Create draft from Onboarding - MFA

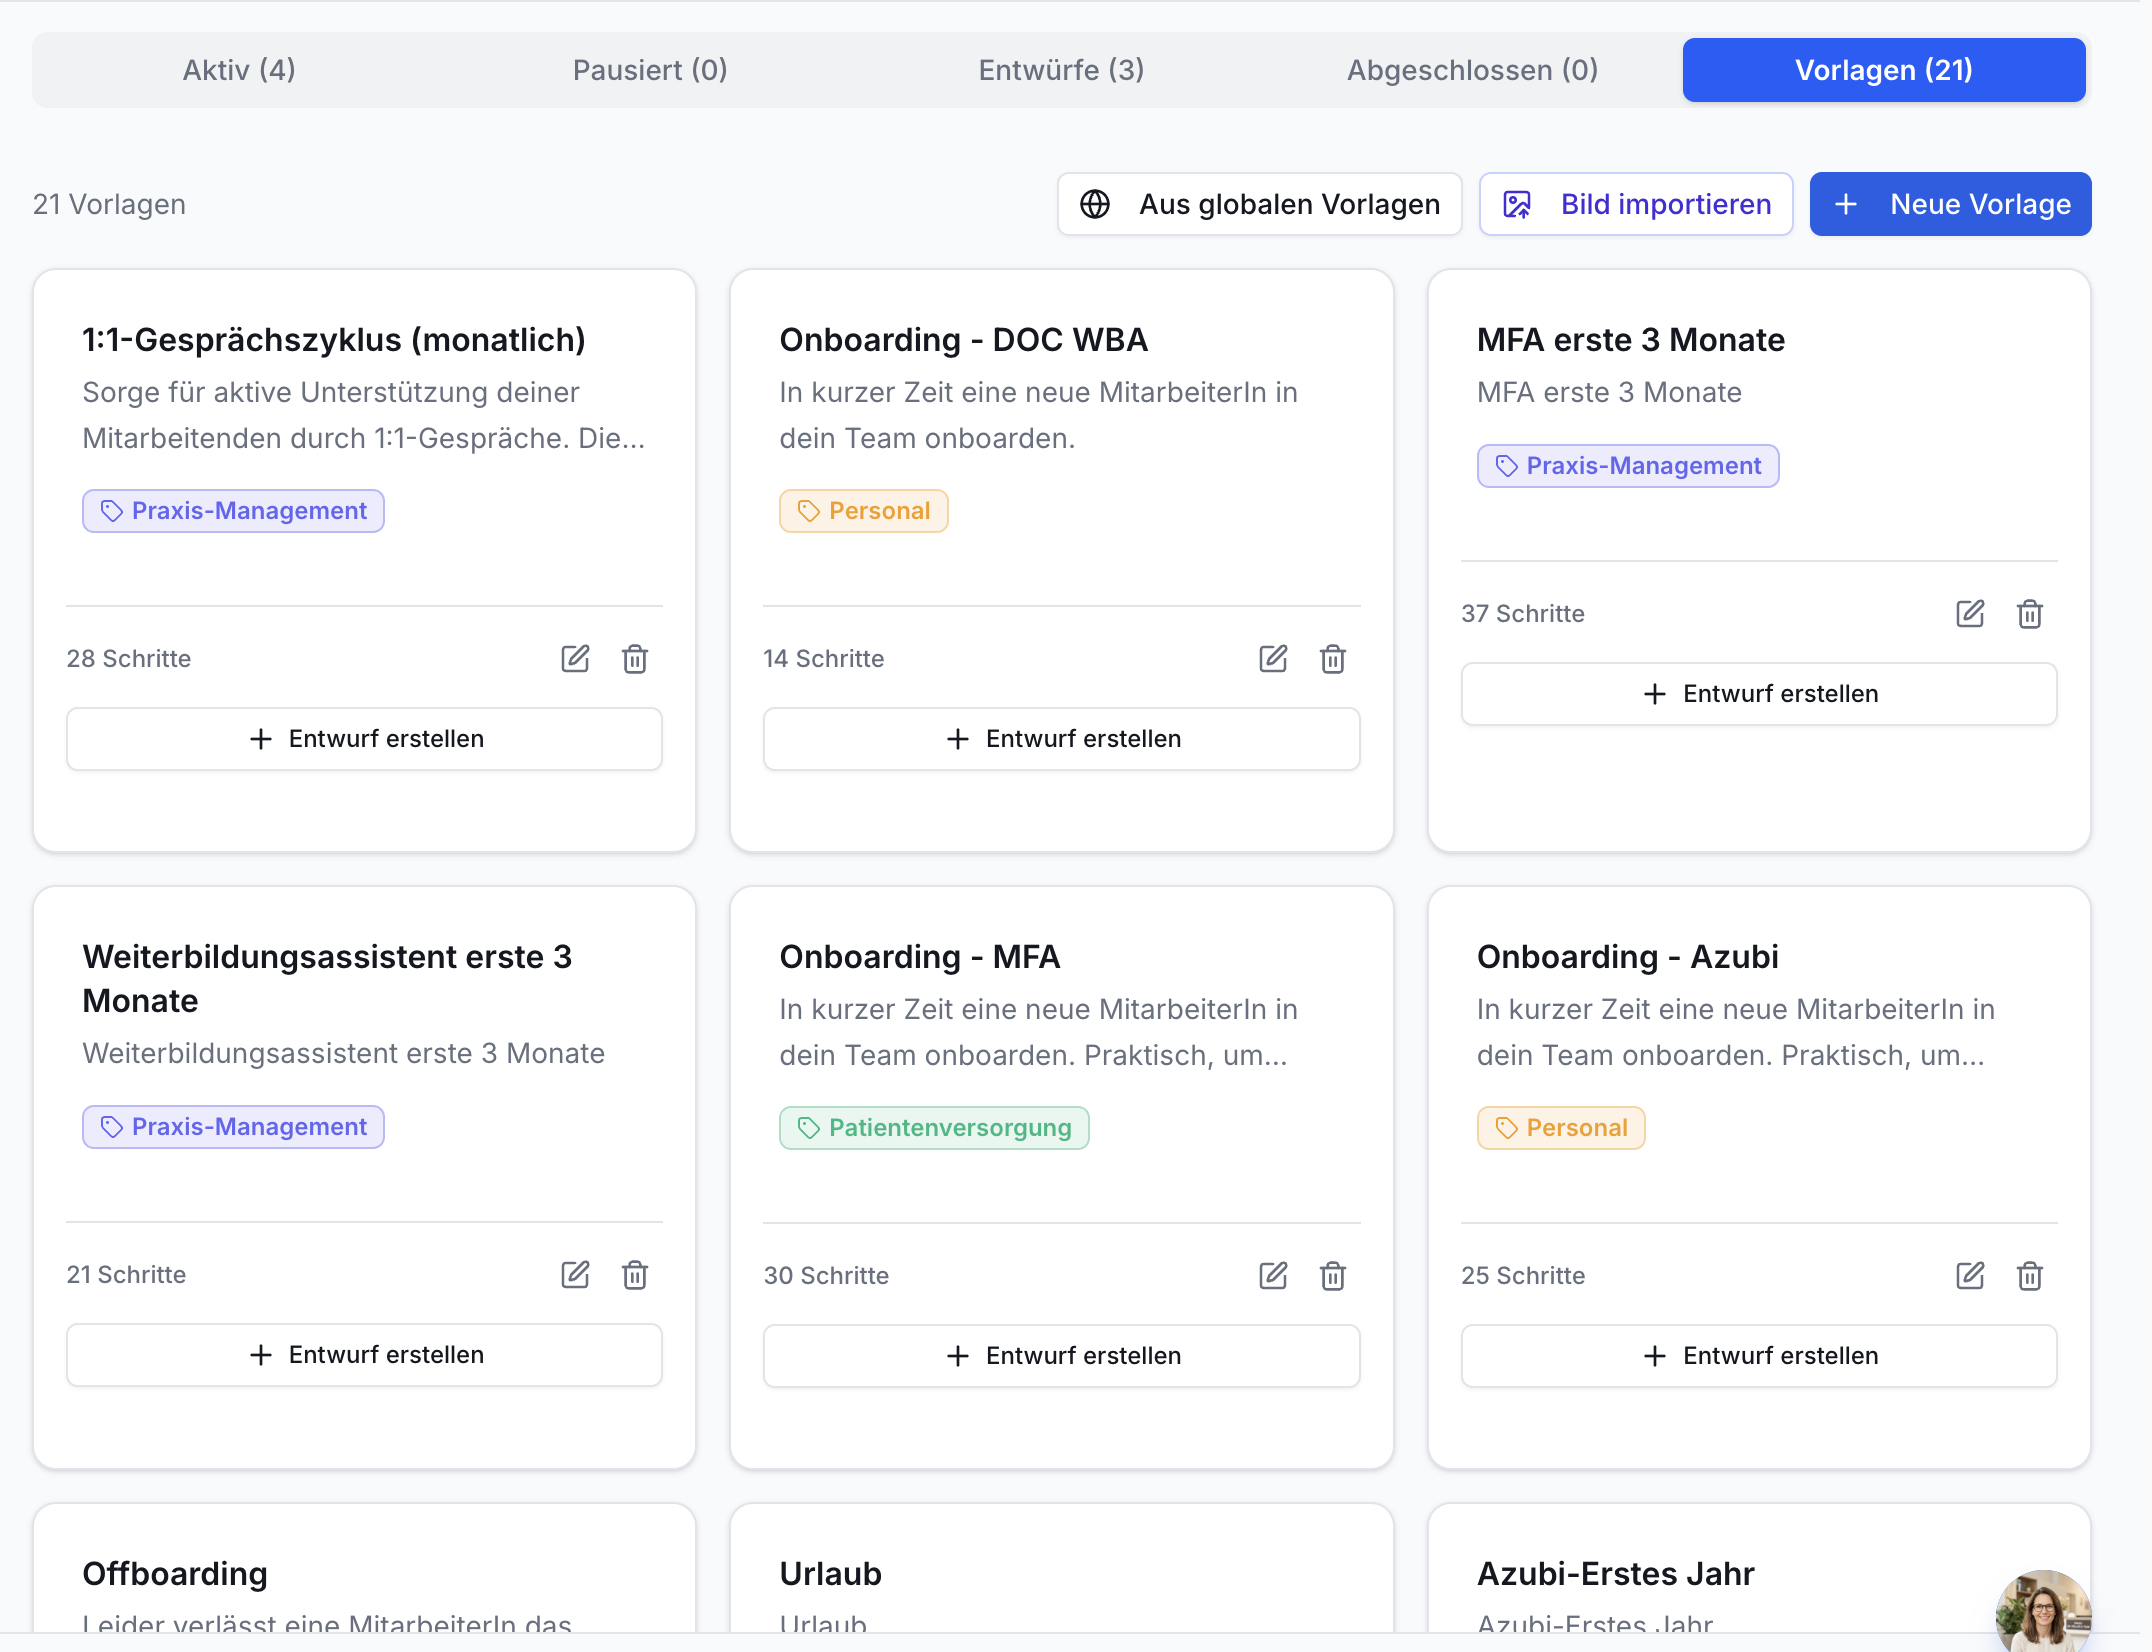[1061, 1356]
